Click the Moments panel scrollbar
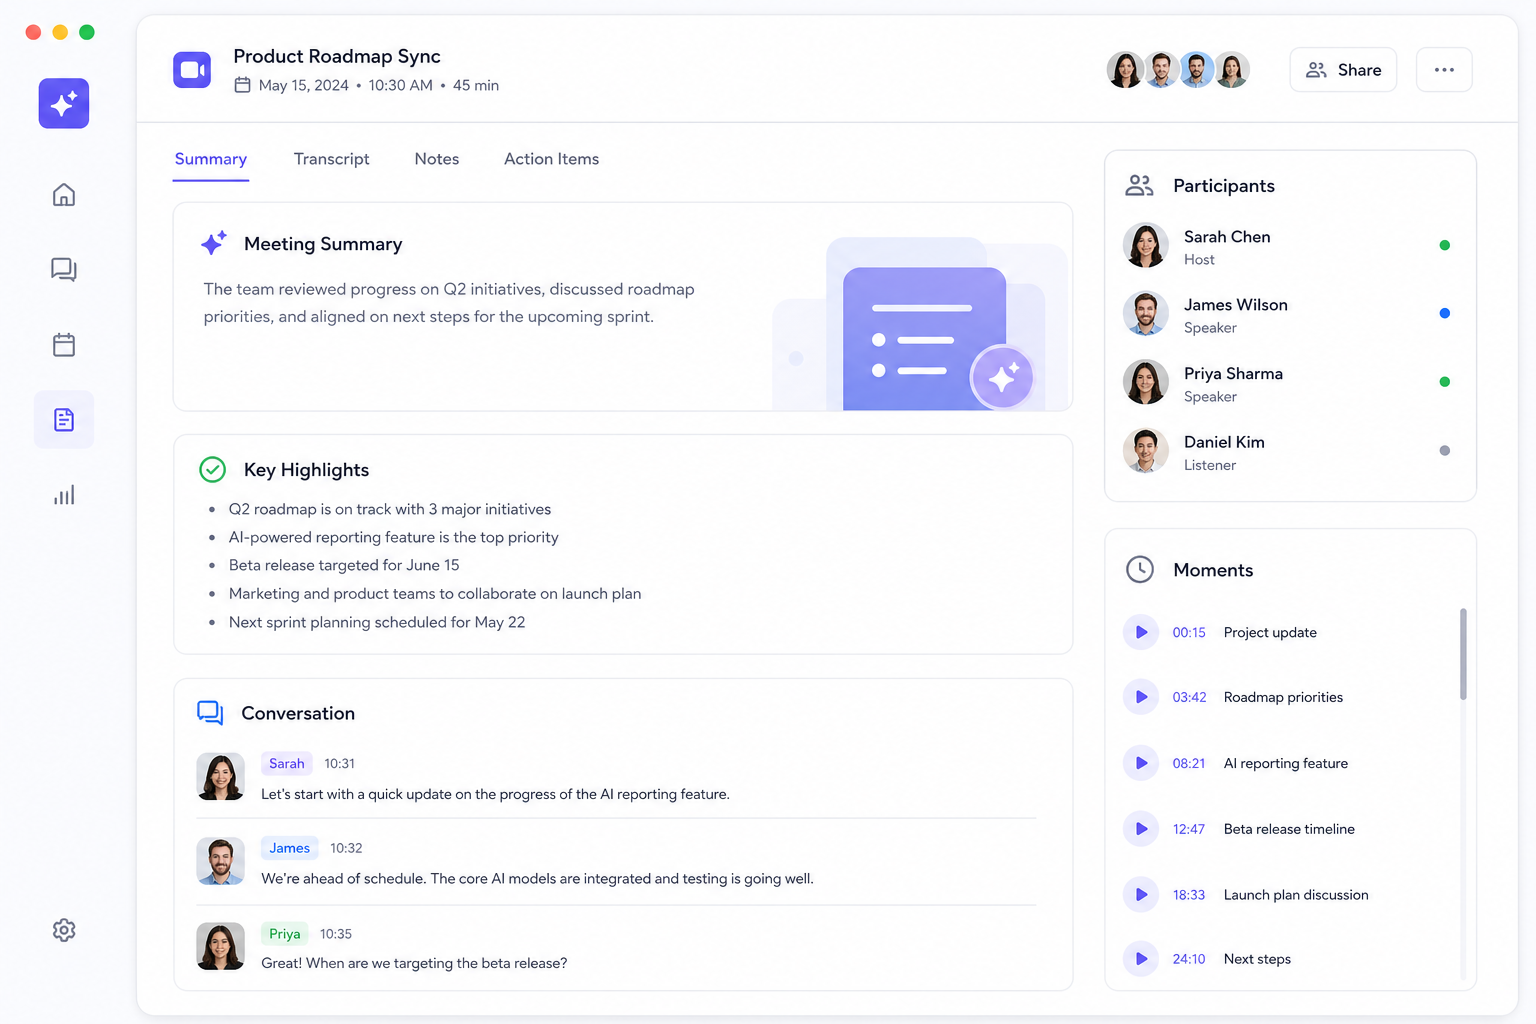This screenshot has width=1536, height=1024. coord(1463,654)
